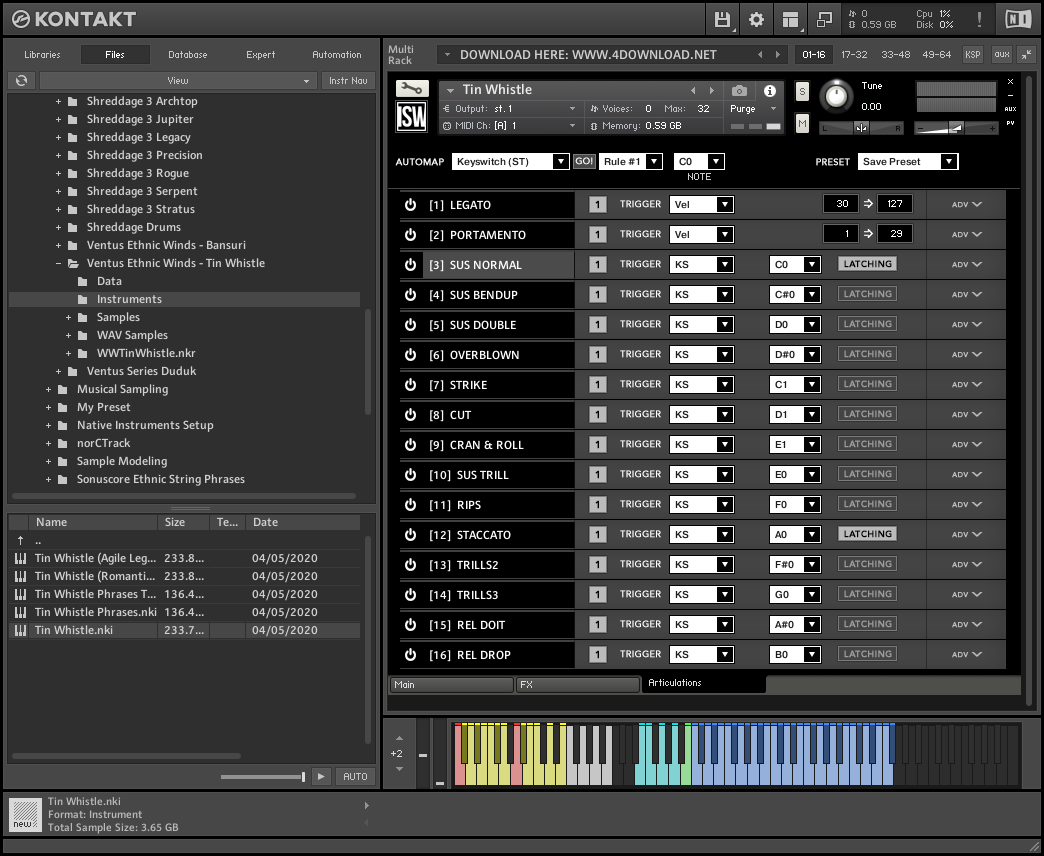Open LEGATO trigger Vel dropdown

click(x=701, y=204)
